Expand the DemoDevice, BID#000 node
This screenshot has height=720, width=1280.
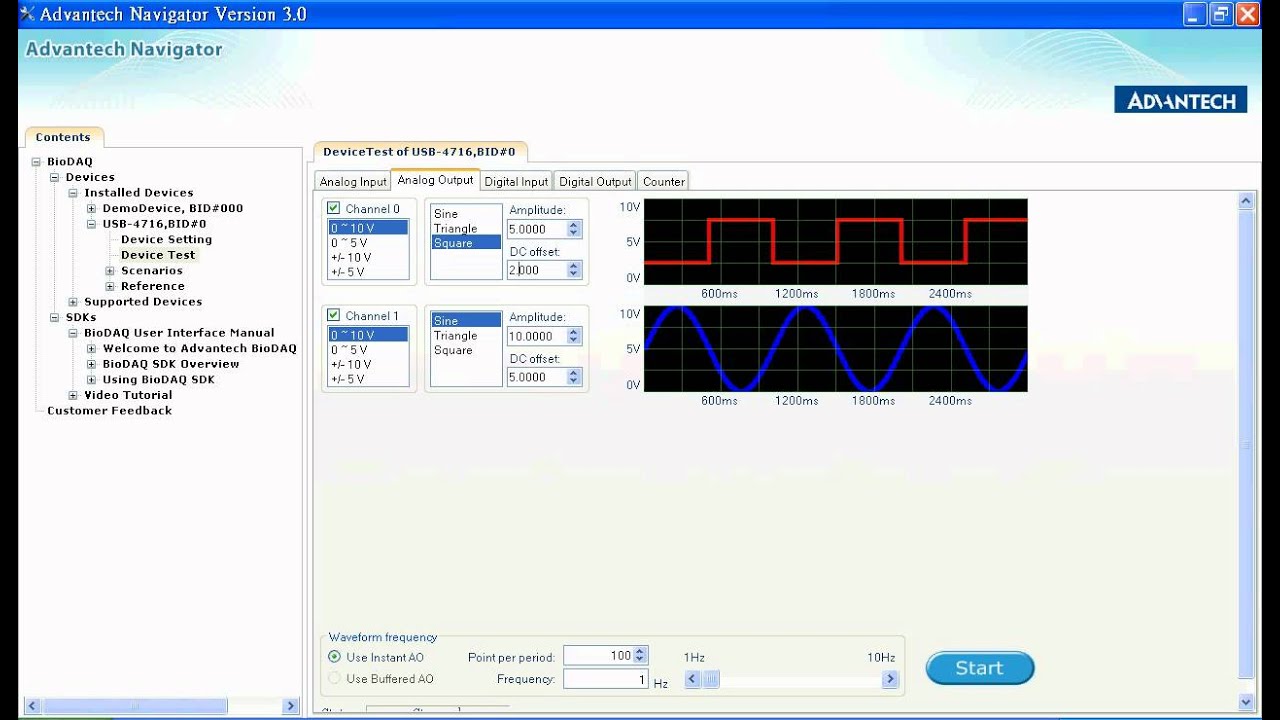[x=91, y=209]
